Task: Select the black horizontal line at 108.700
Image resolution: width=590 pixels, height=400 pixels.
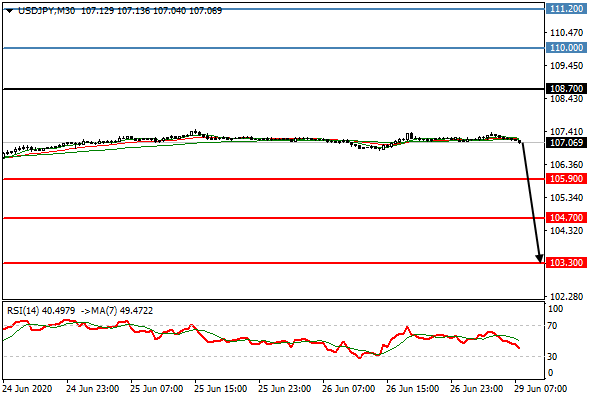Action: [274, 89]
